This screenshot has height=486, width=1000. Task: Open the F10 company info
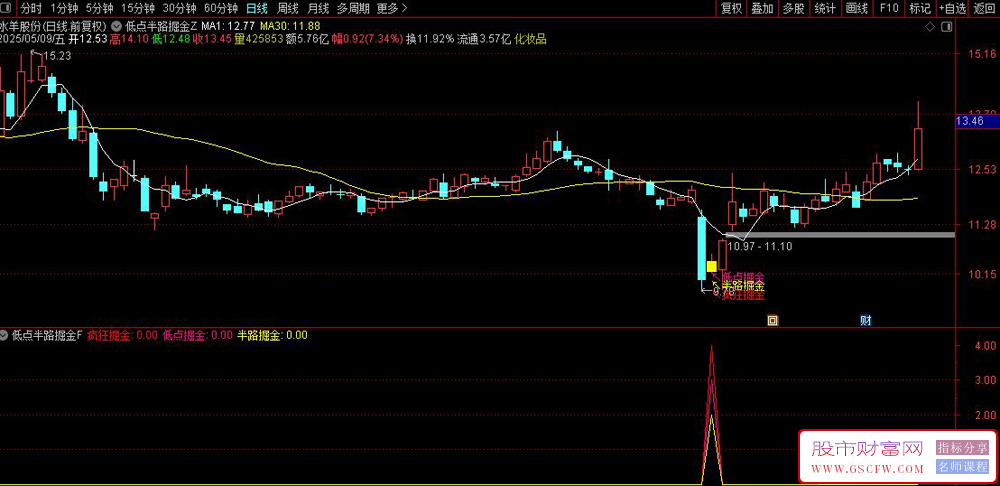(889, 8)
